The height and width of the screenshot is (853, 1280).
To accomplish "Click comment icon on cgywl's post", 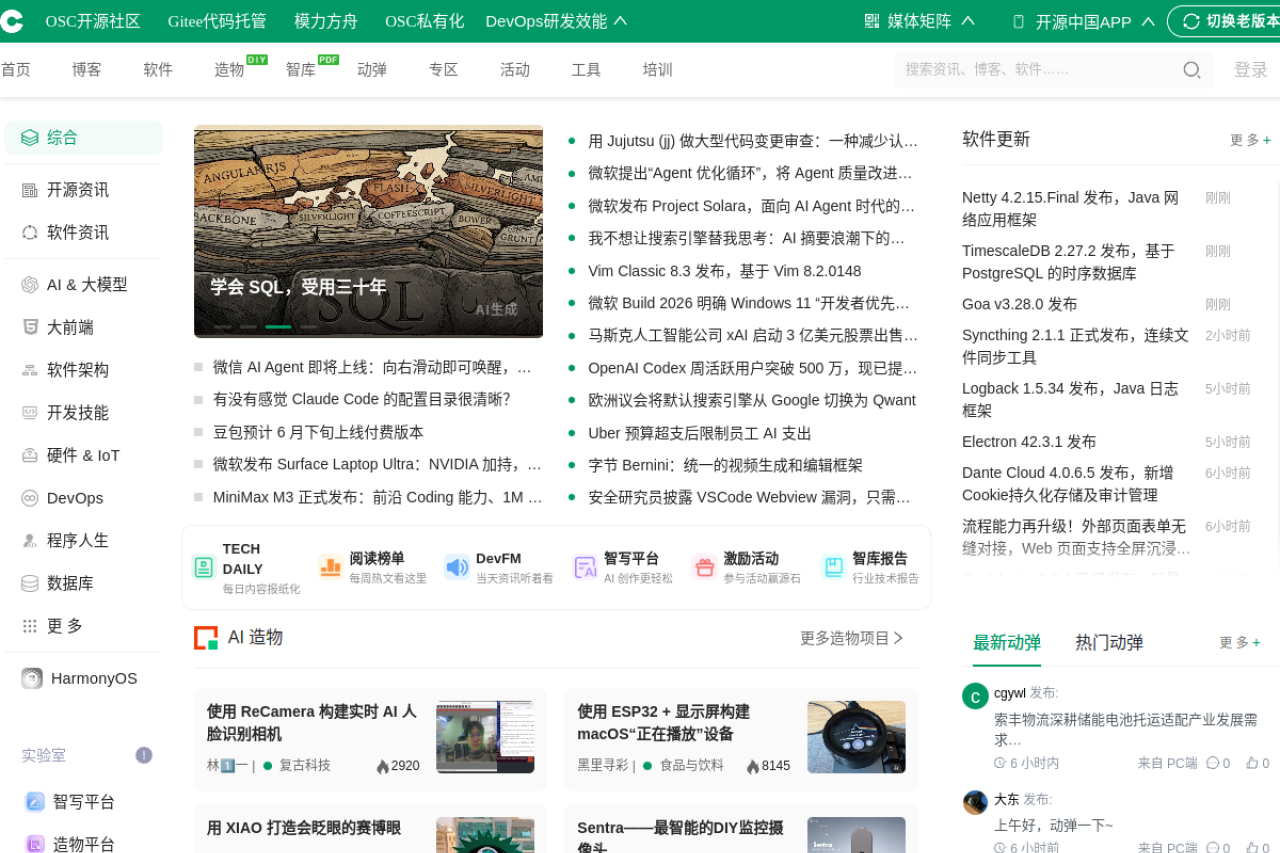I will click(1213, 763).
